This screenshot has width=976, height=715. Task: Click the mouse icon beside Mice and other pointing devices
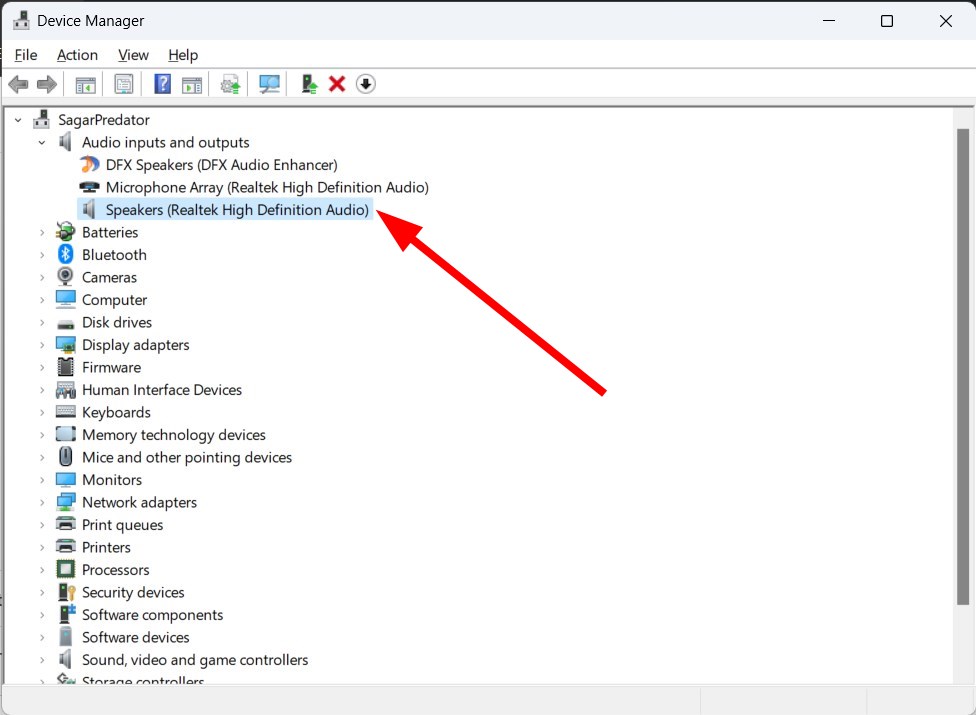tap(65, 457)
